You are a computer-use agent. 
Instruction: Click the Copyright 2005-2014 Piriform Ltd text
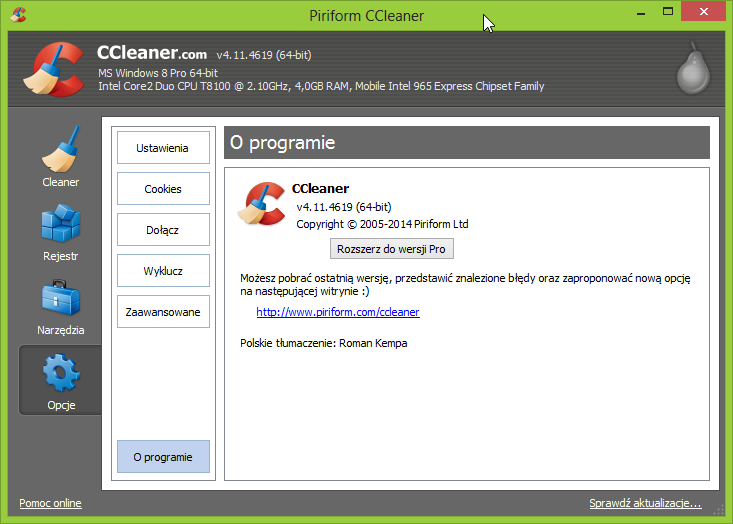coord(382,224)
